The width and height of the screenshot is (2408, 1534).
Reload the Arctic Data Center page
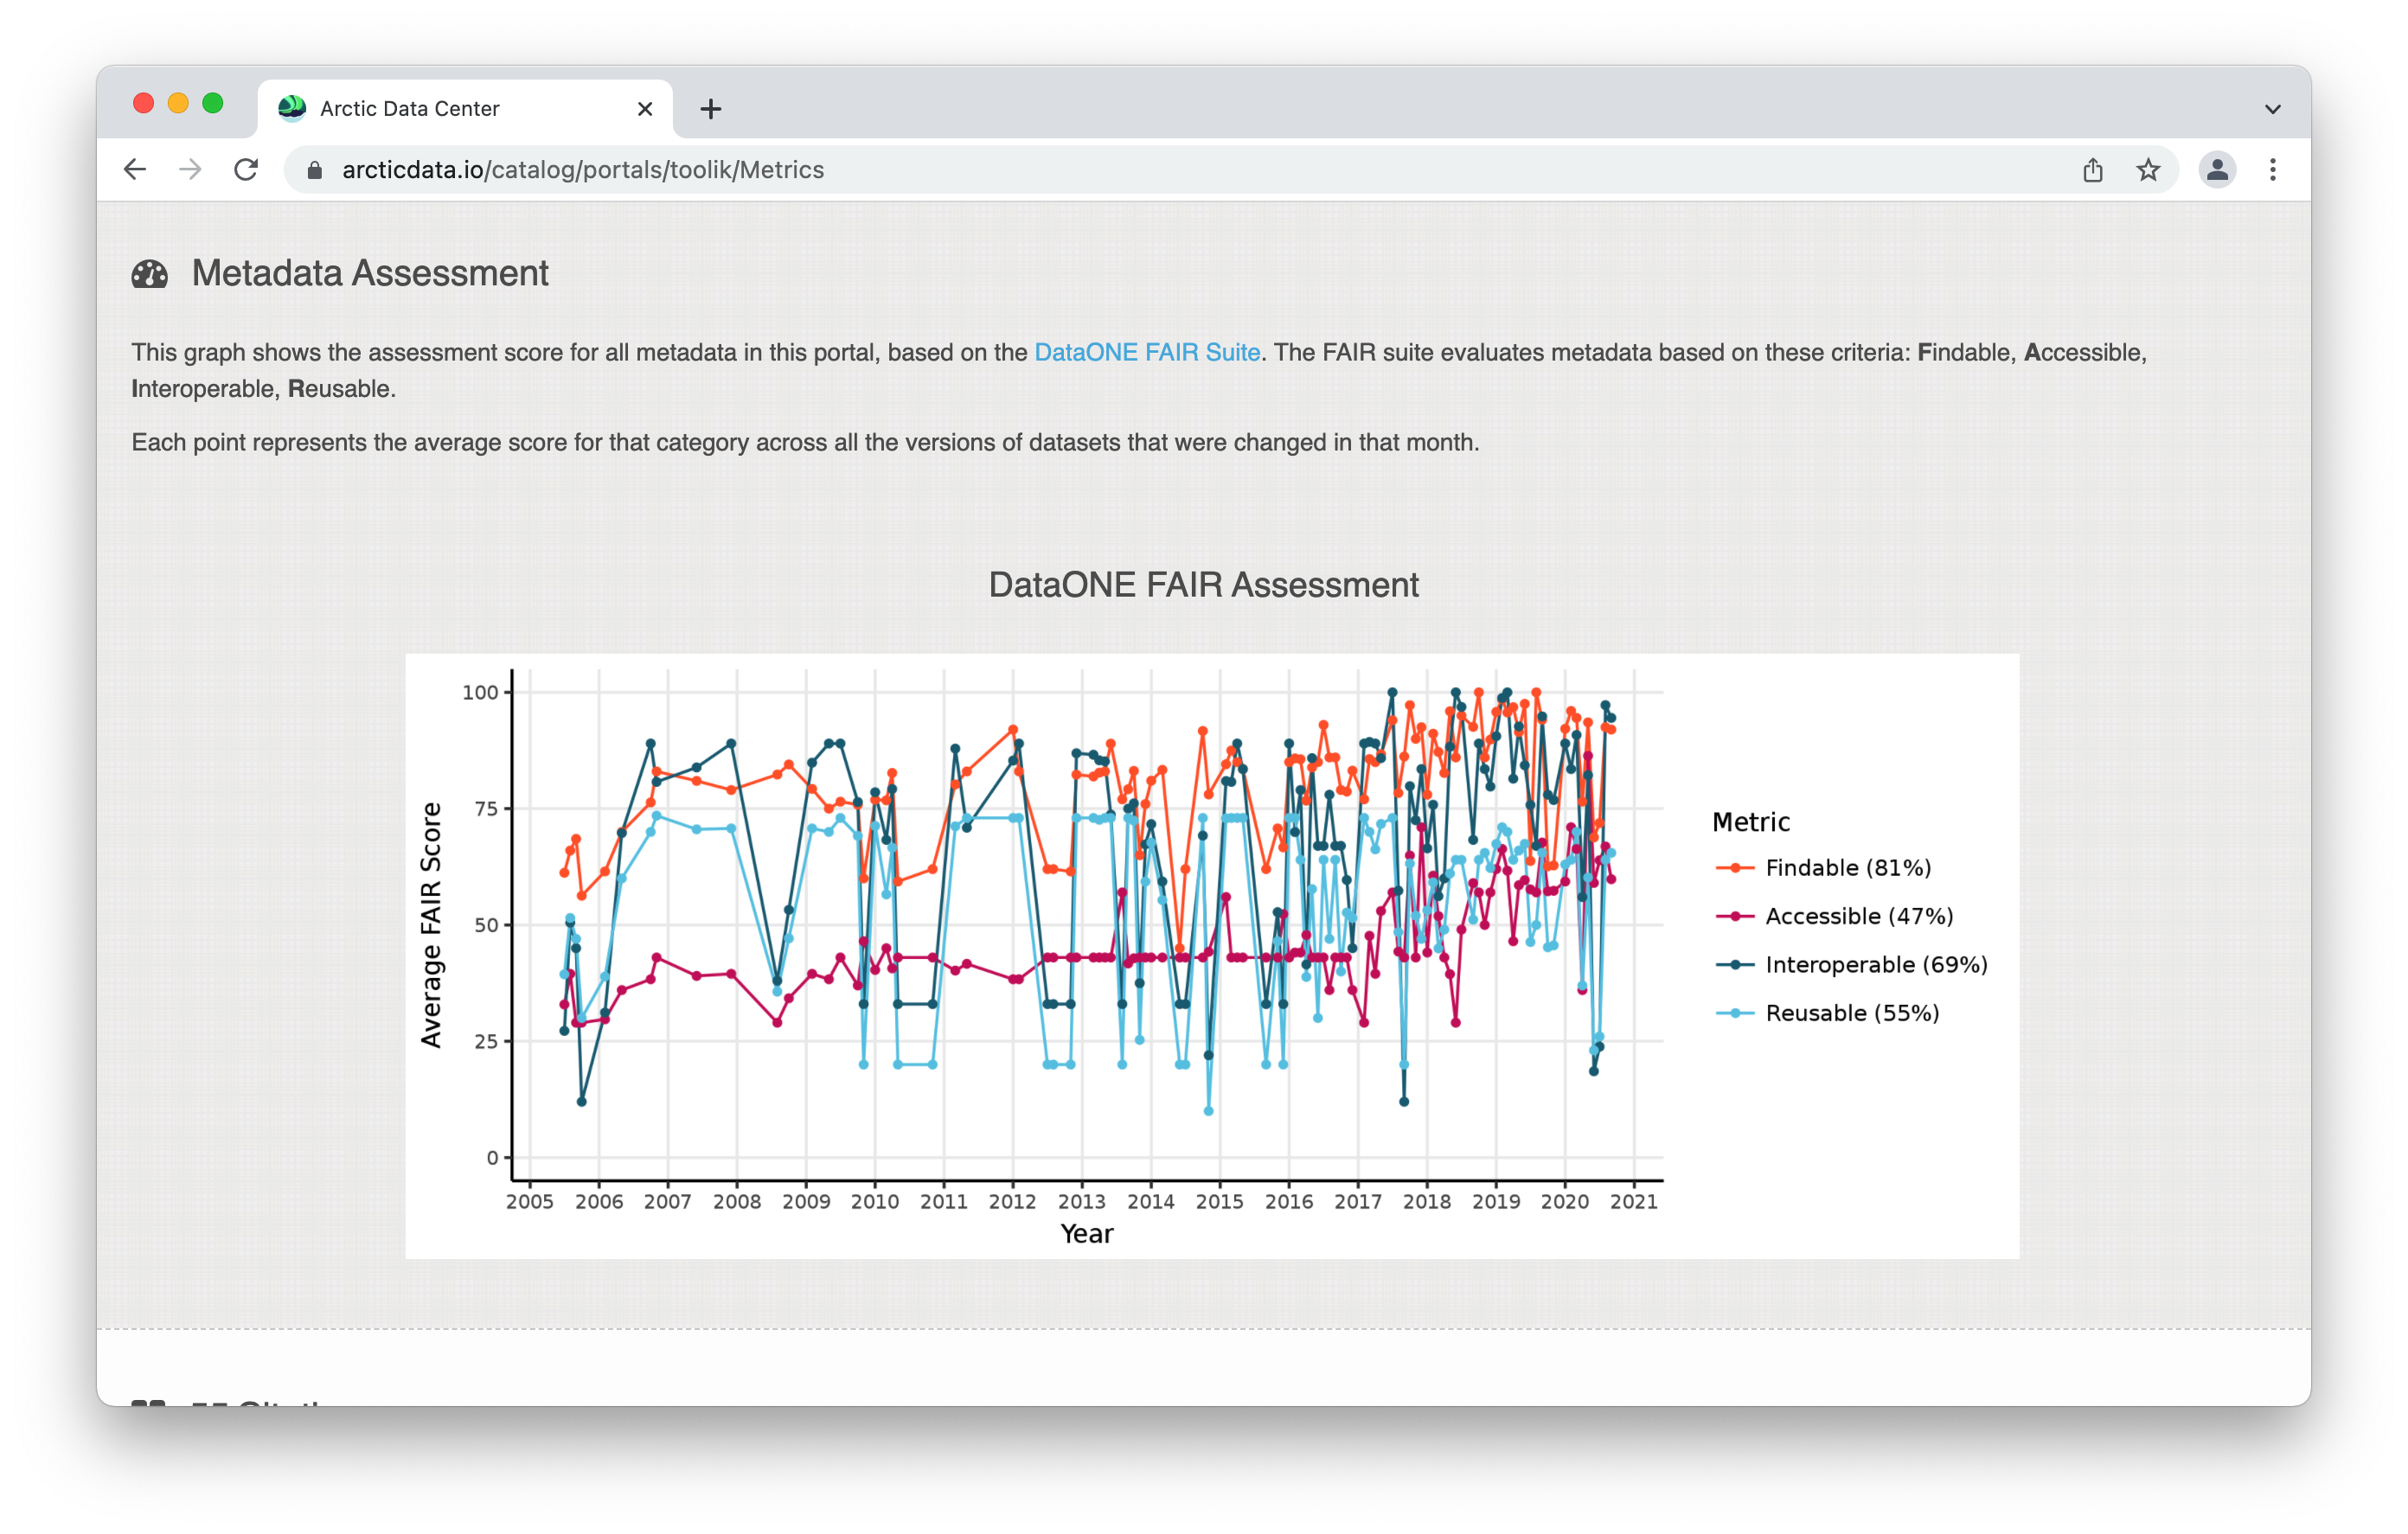pos(246,170)
